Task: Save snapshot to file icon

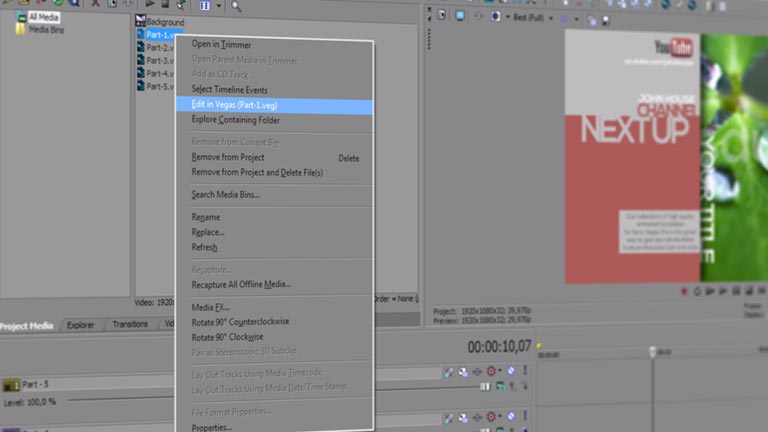Action: tap(606, 21)
